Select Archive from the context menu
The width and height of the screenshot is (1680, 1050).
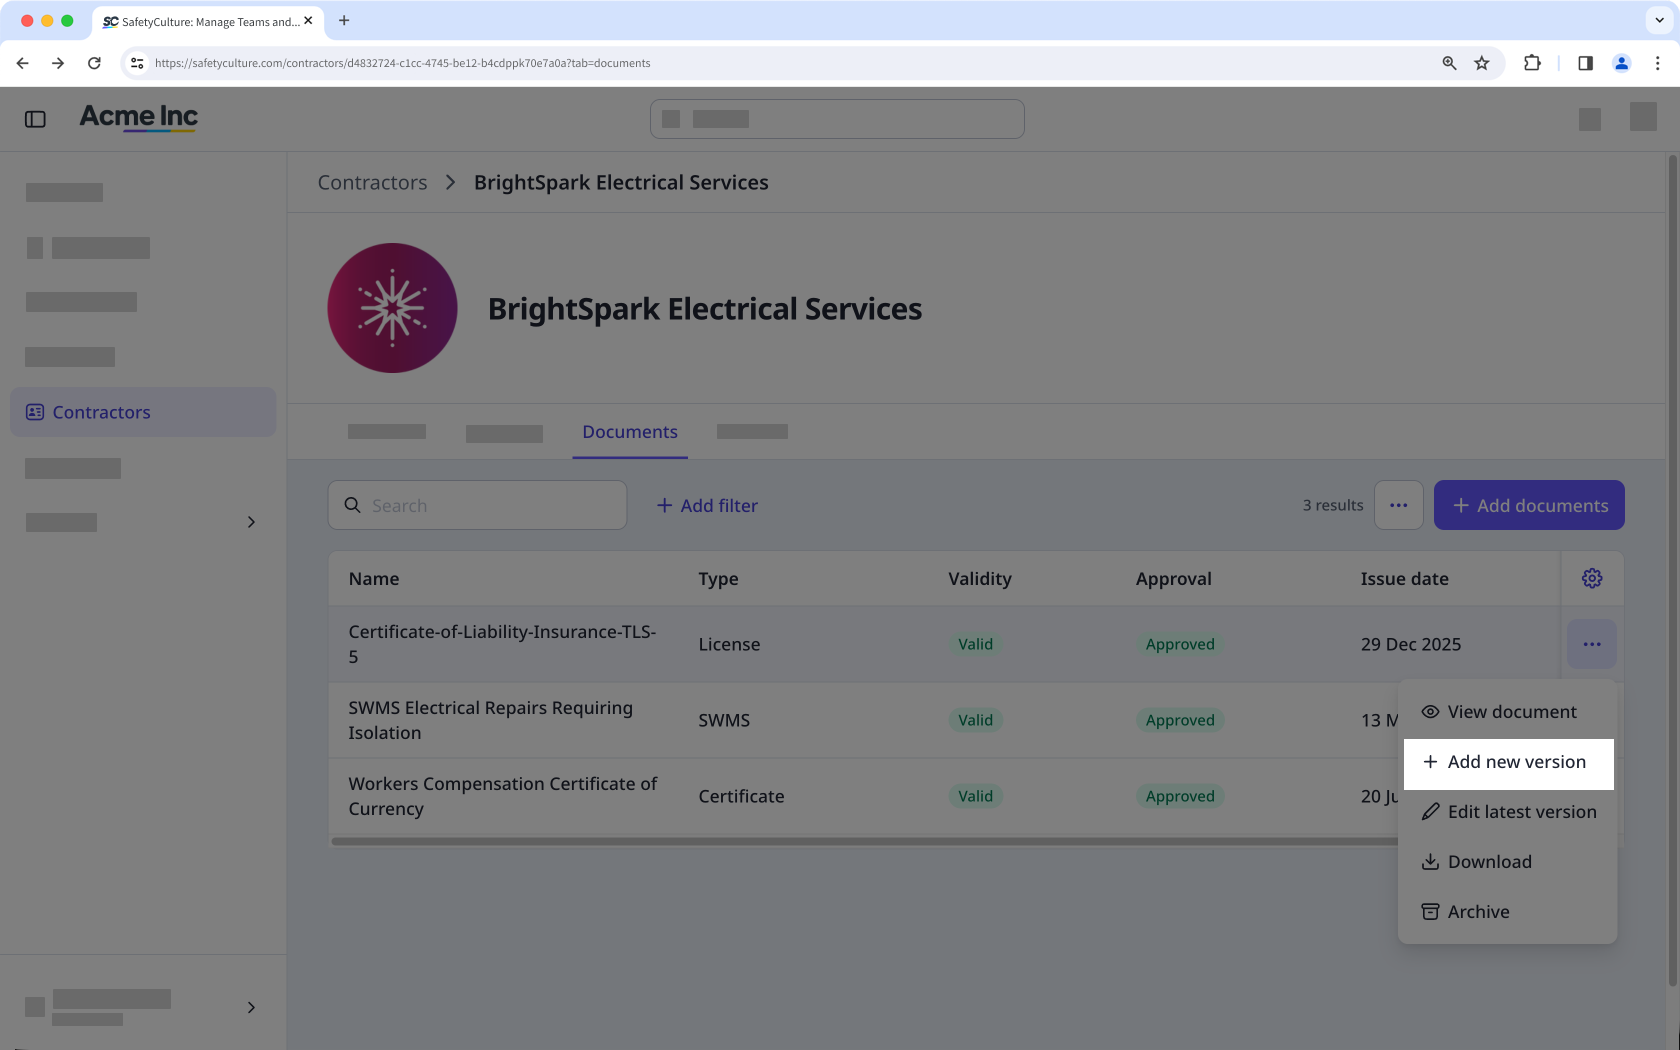[x=1507, y=912]
